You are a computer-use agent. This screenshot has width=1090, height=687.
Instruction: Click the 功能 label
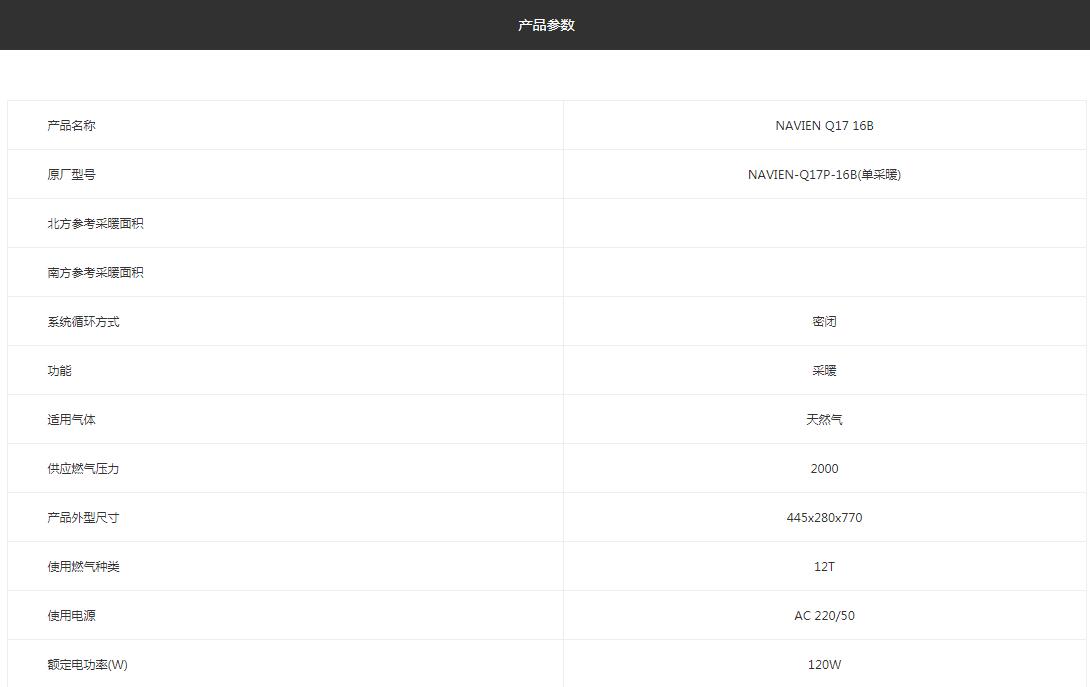(x=60, y=371)
